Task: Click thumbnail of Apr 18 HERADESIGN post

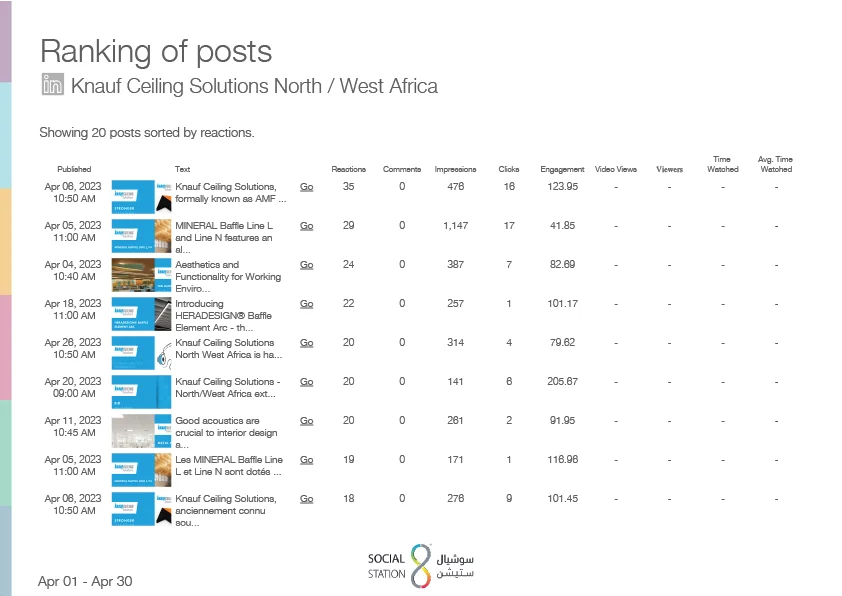Action: 141,314
